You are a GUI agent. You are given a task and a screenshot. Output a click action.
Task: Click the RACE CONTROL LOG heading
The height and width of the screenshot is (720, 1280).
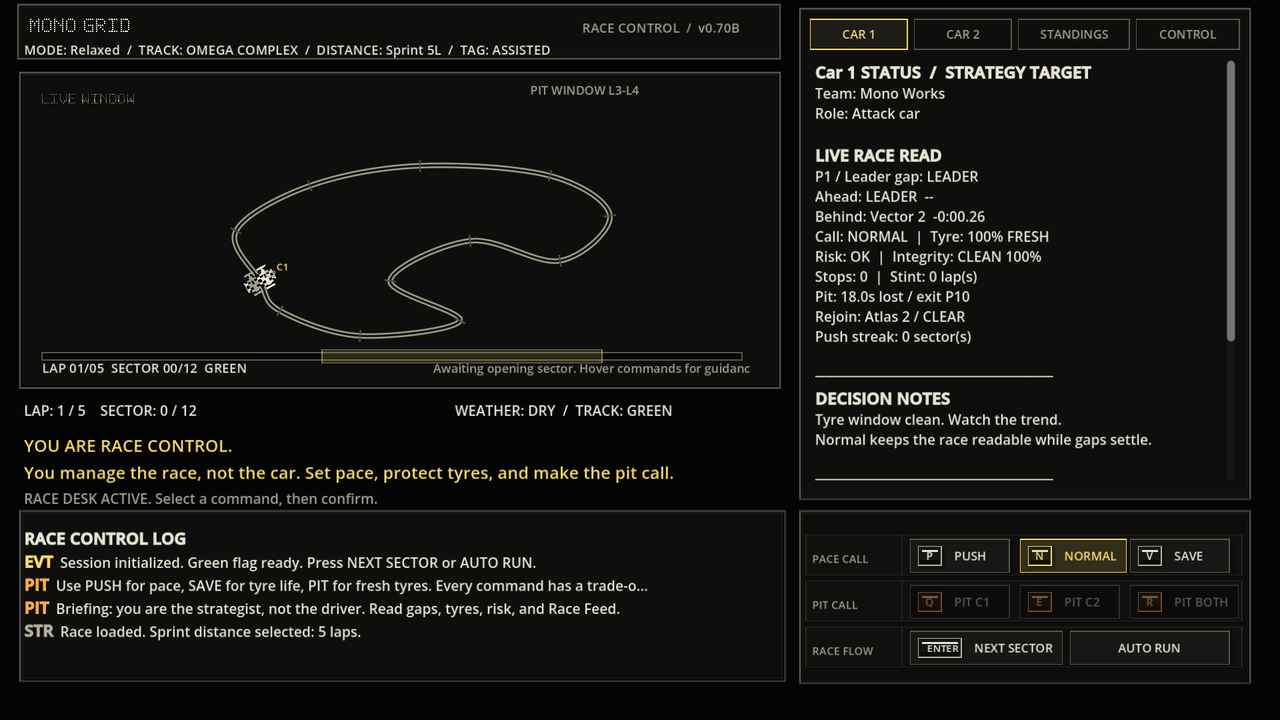pos(105,539)
